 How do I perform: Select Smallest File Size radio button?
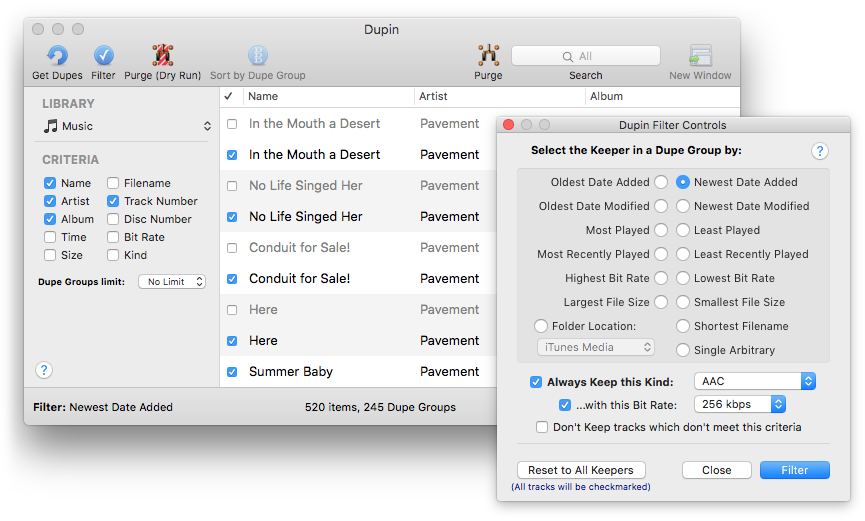click(x=682, y=302)
